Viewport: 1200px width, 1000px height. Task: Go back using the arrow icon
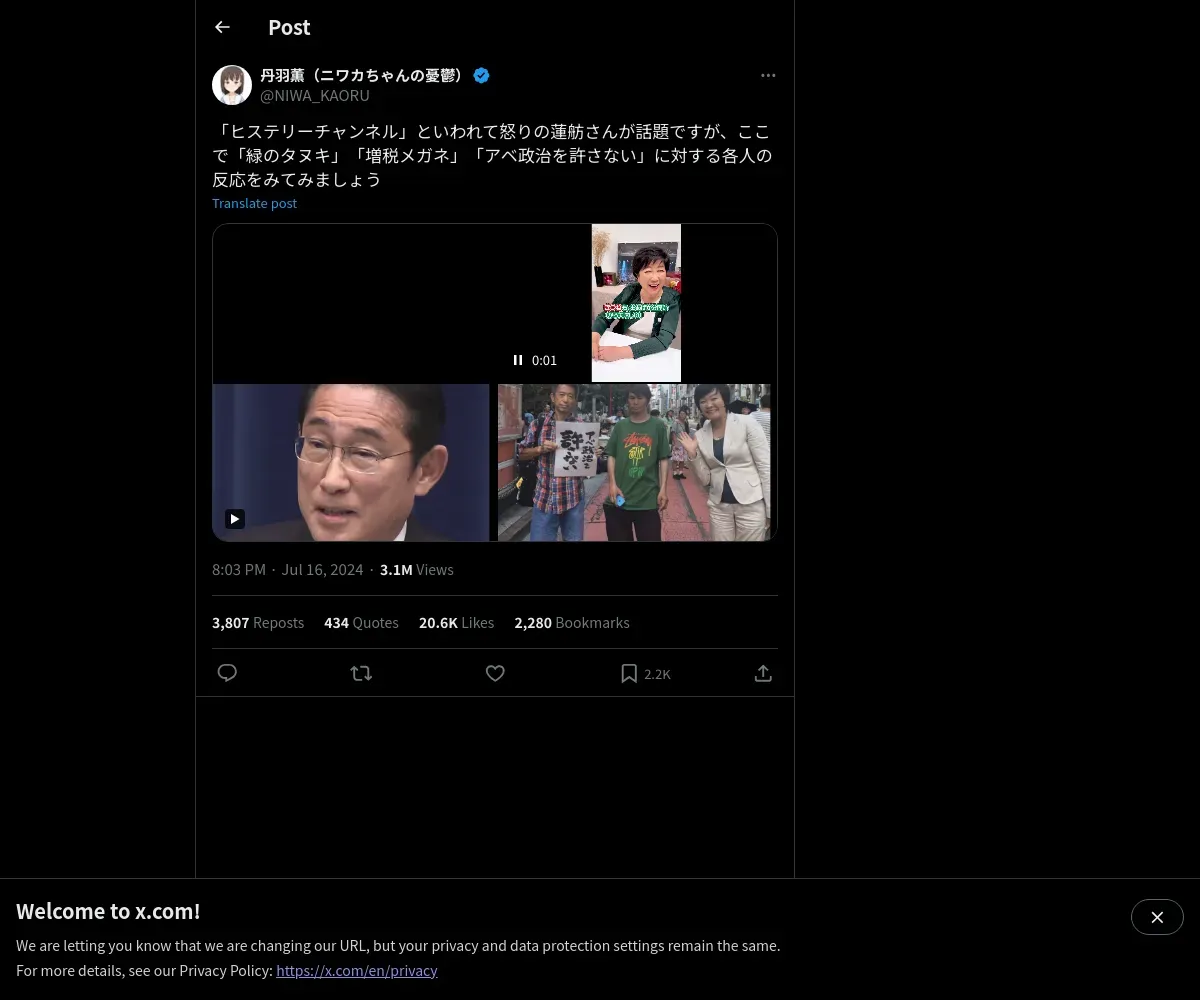click(222, 27)
